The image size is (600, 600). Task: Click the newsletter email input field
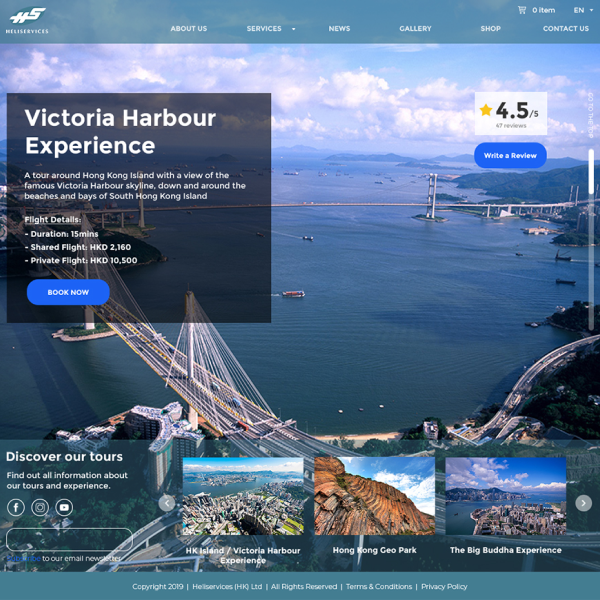[69, 540]
